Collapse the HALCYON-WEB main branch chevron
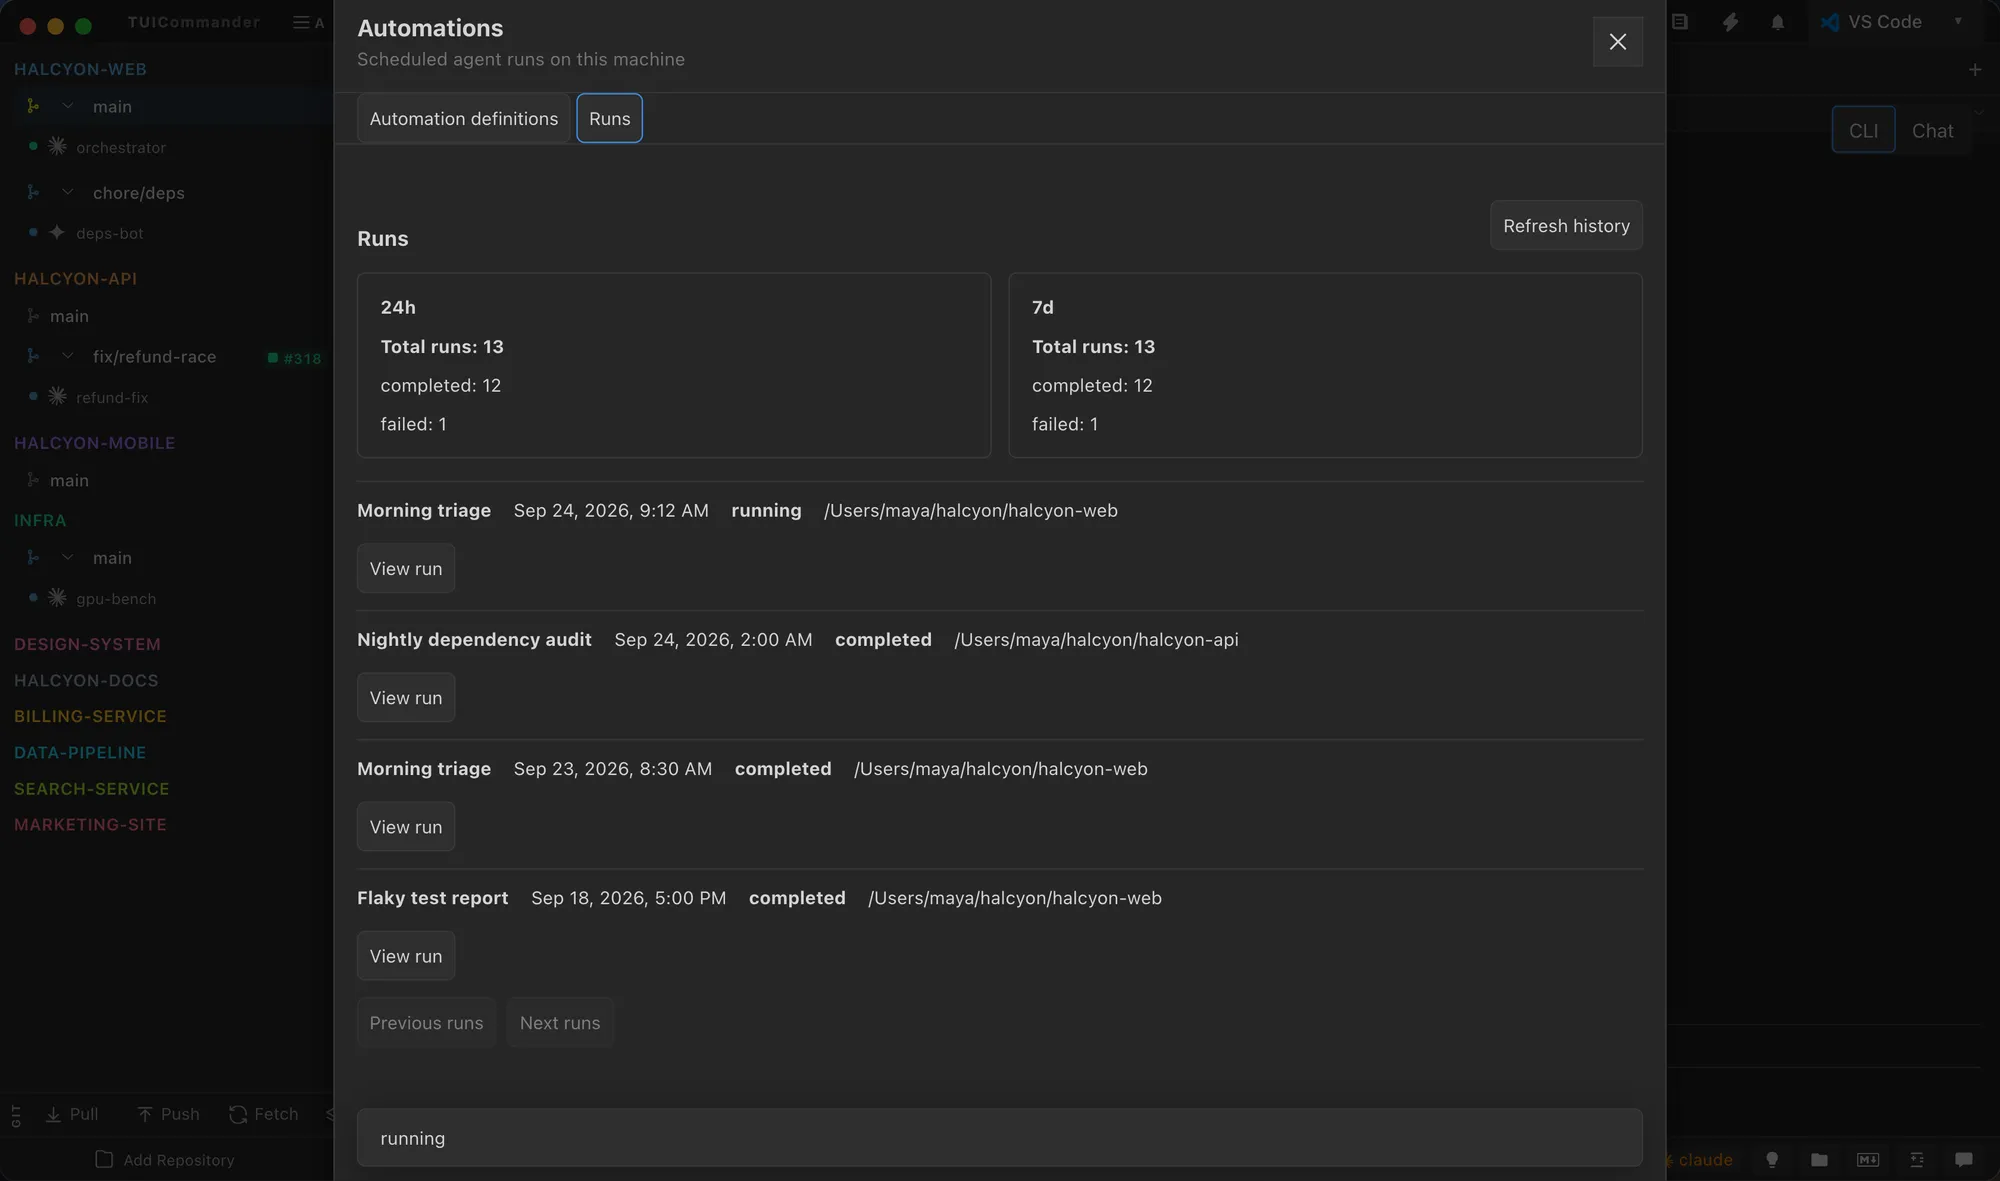 (x=67, y=106)
